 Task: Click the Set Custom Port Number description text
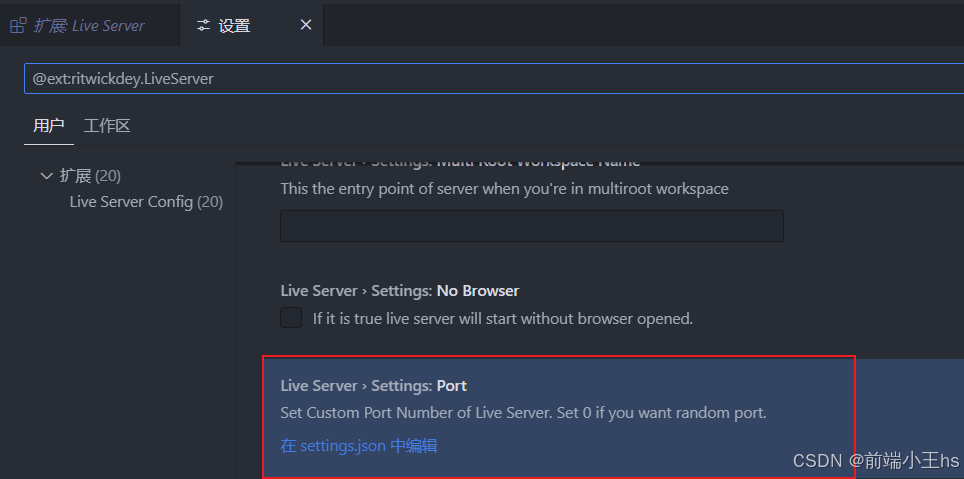tap(523, 413)
